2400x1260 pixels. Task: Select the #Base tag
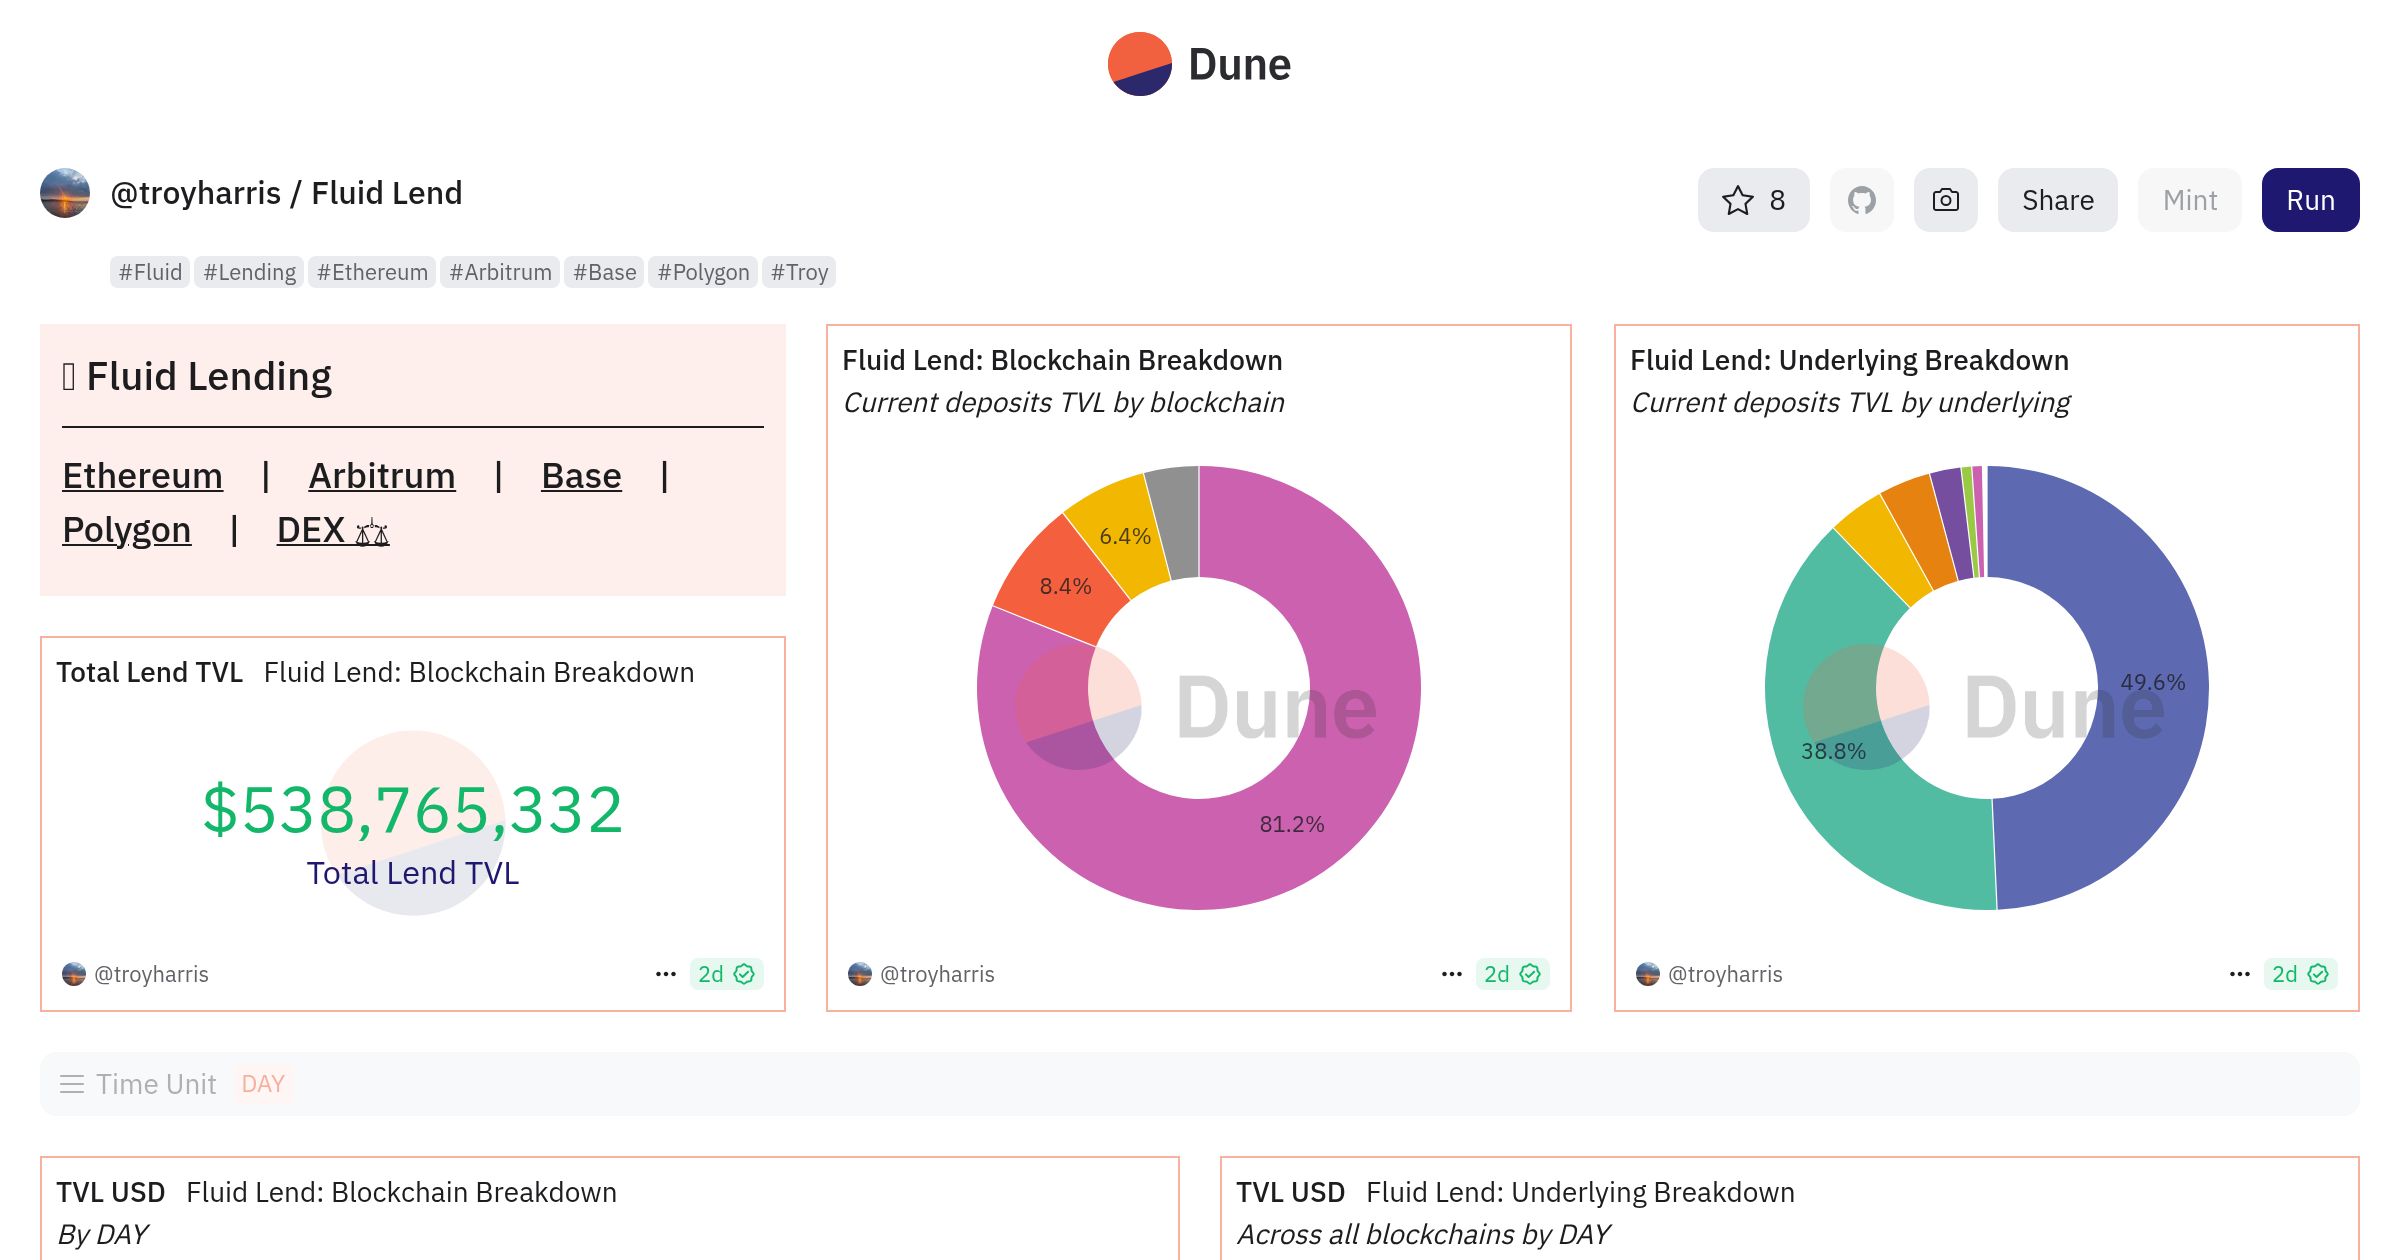(604, 272)
